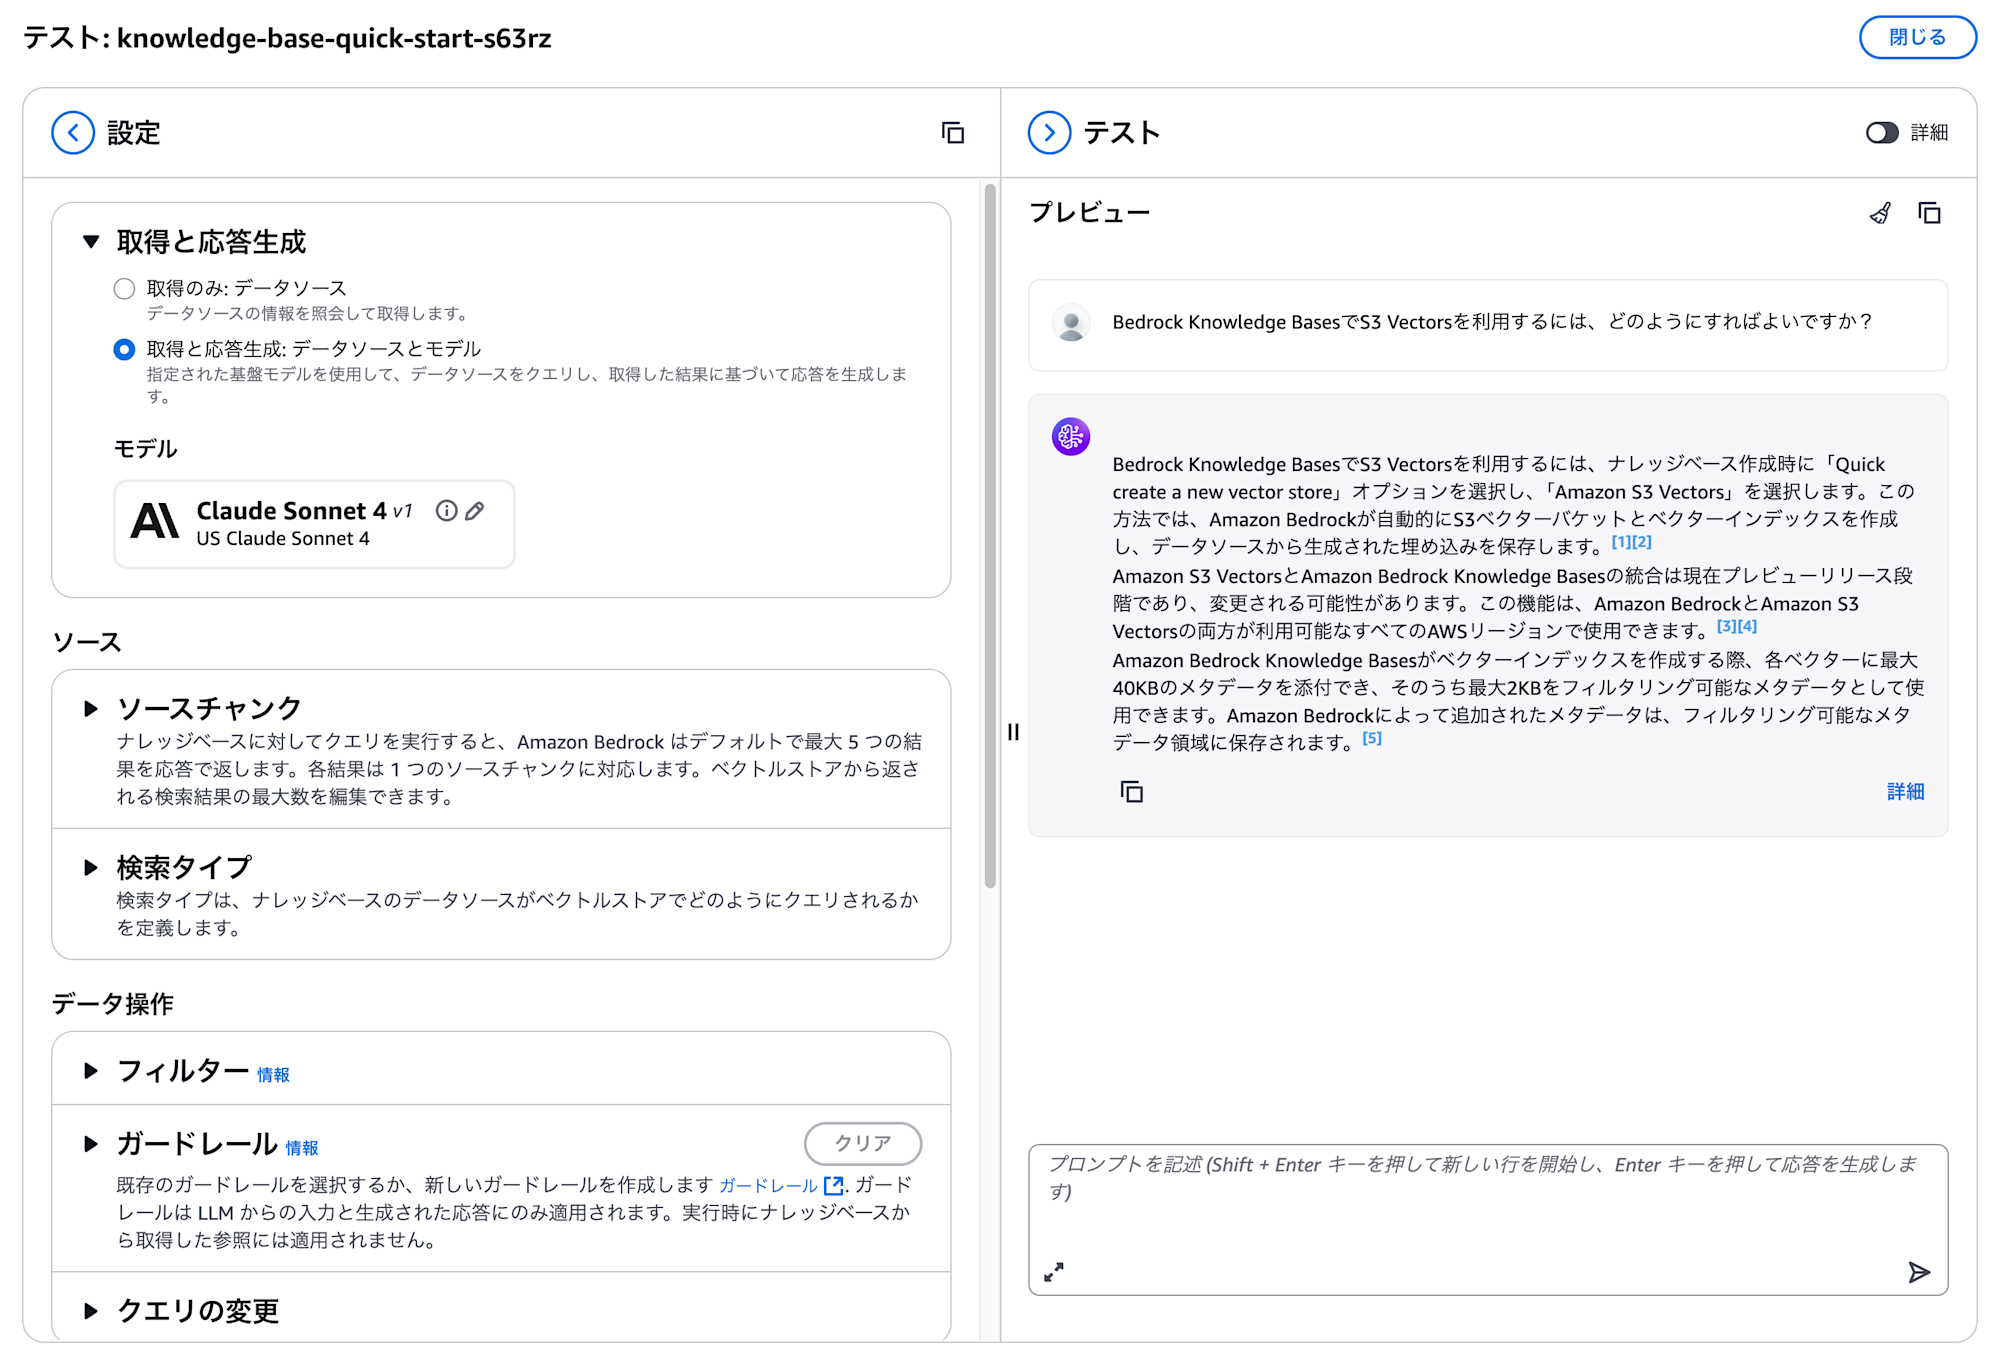Select 取得と応答生成: データソースとモデル radio option
Image resolution: width=2000 pixels, height=1365 pixels.
coord(124,349)
